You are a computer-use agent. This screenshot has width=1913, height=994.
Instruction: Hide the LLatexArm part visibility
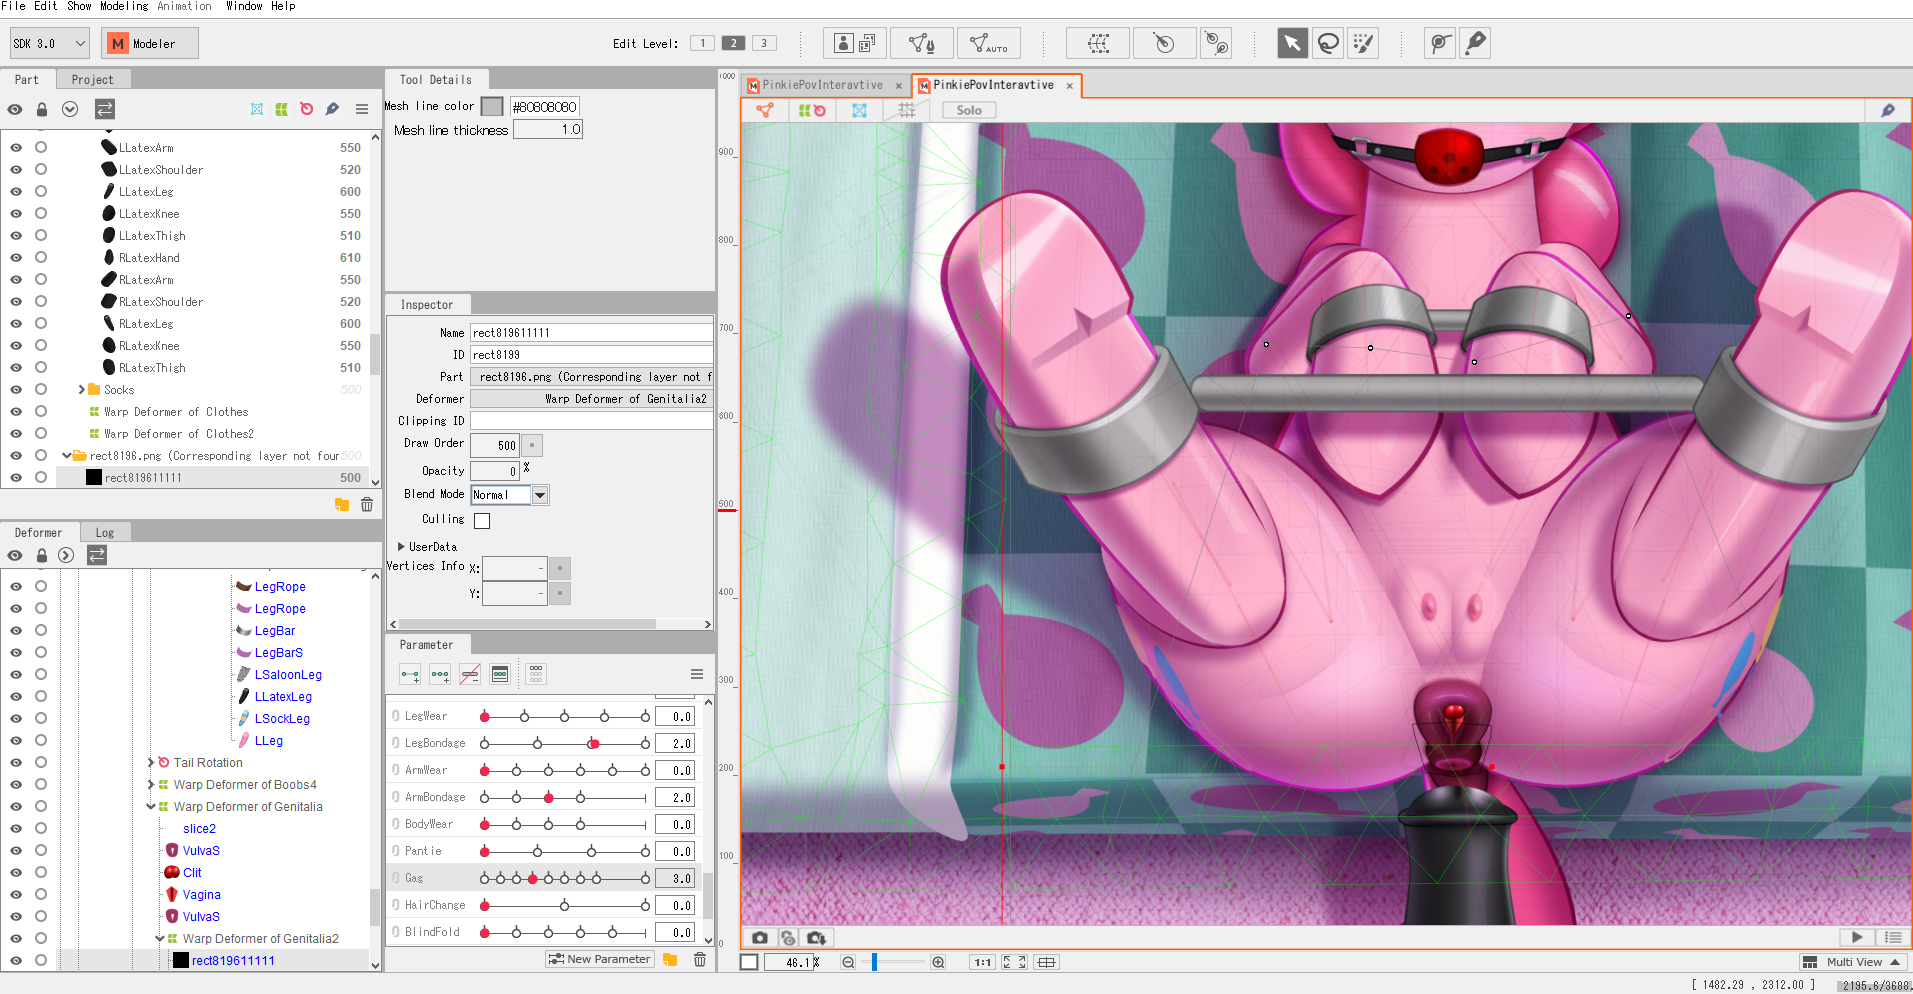(x=16, y=147)
